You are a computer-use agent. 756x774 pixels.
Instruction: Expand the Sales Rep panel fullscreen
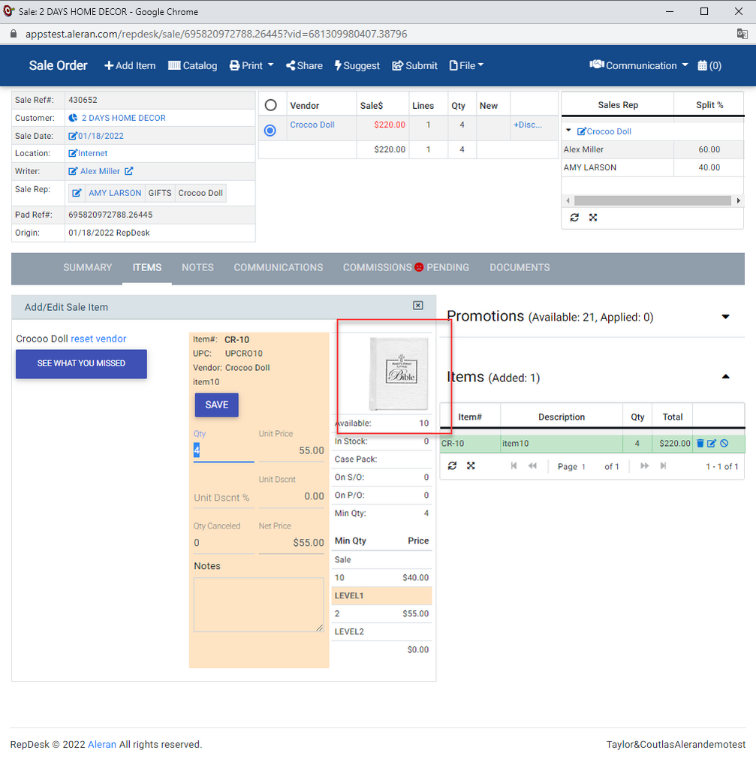pos(593,218)
